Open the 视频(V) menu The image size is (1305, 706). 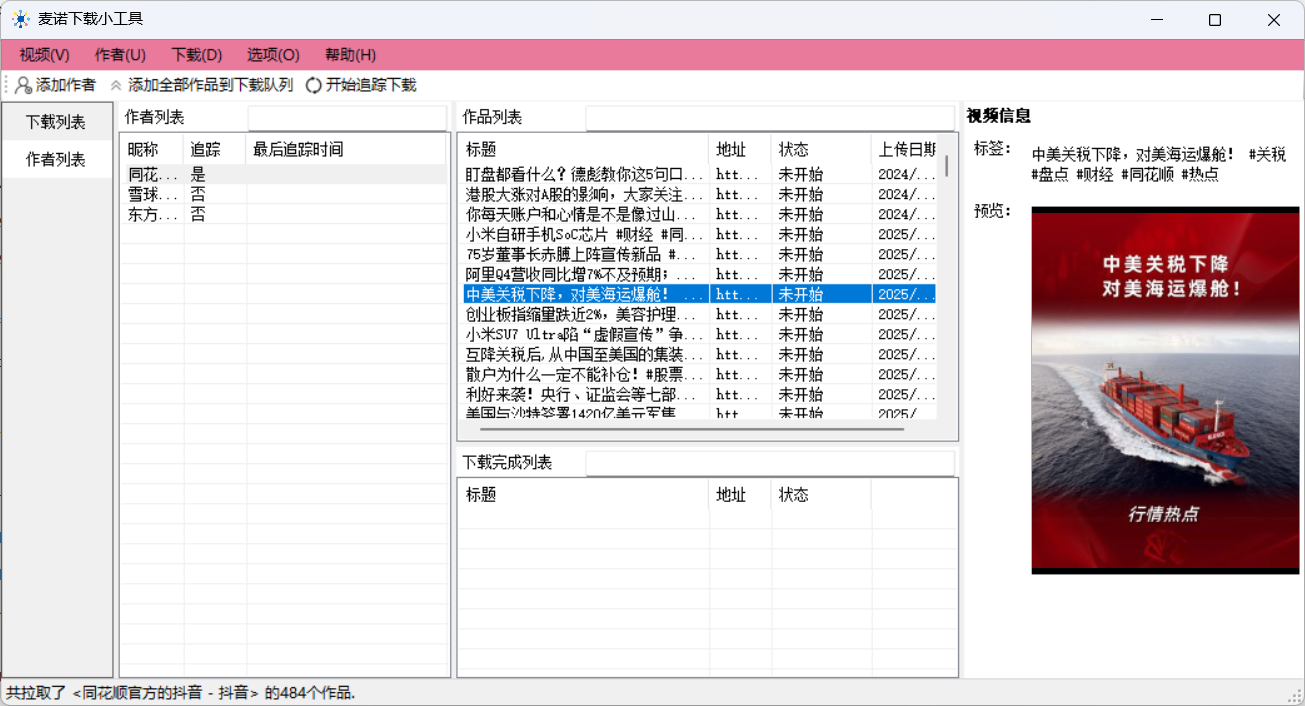point(45,55)
